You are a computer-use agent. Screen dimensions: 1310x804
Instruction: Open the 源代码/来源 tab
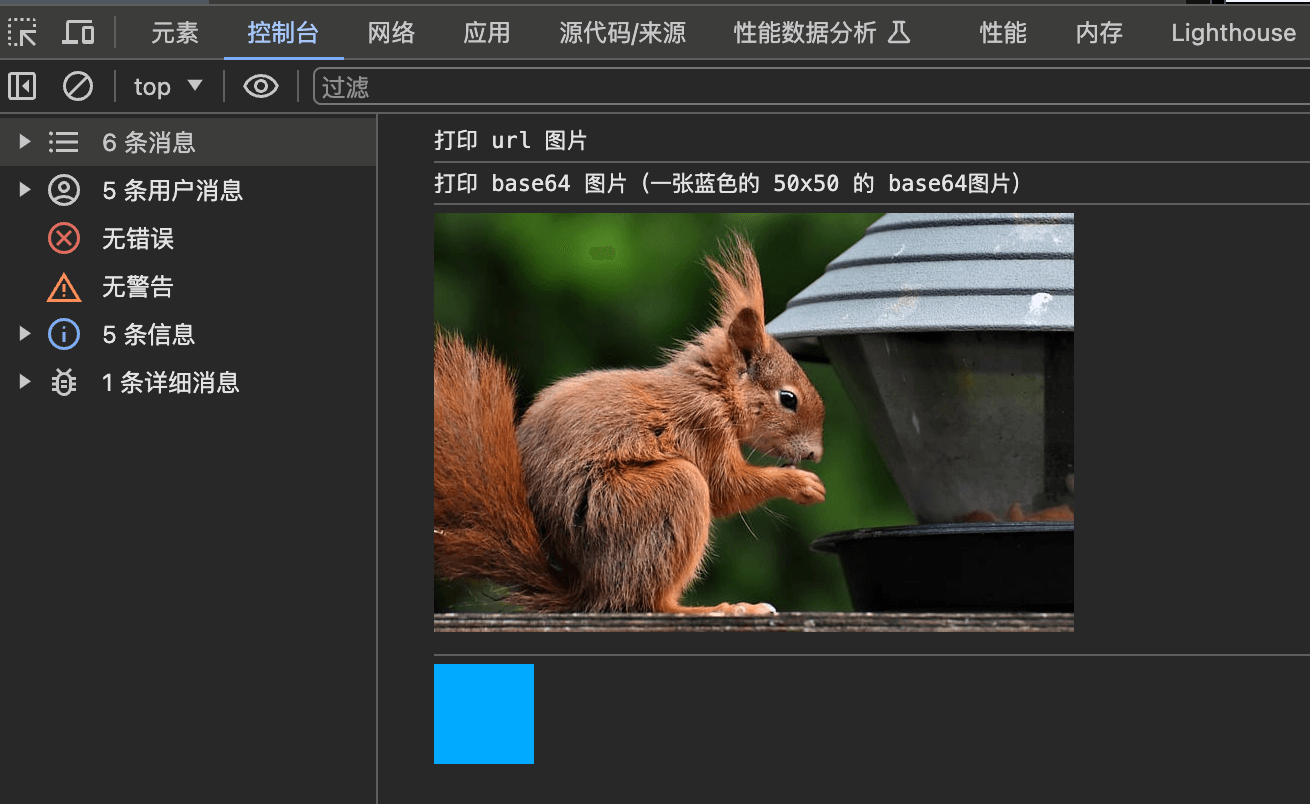(x=622, y=33)
